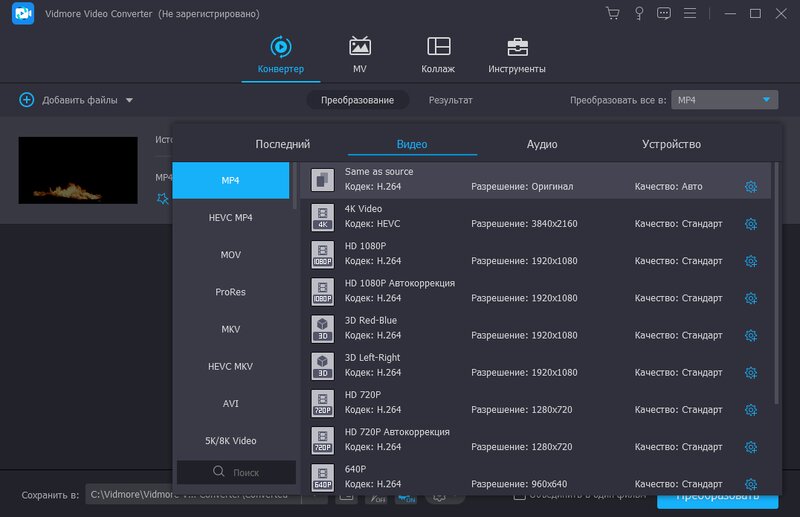The image size is (800, 517).
Task: Choose HD 1080P Автокоррекция preset
Action: pyautogui.click(x=535, y=291)
